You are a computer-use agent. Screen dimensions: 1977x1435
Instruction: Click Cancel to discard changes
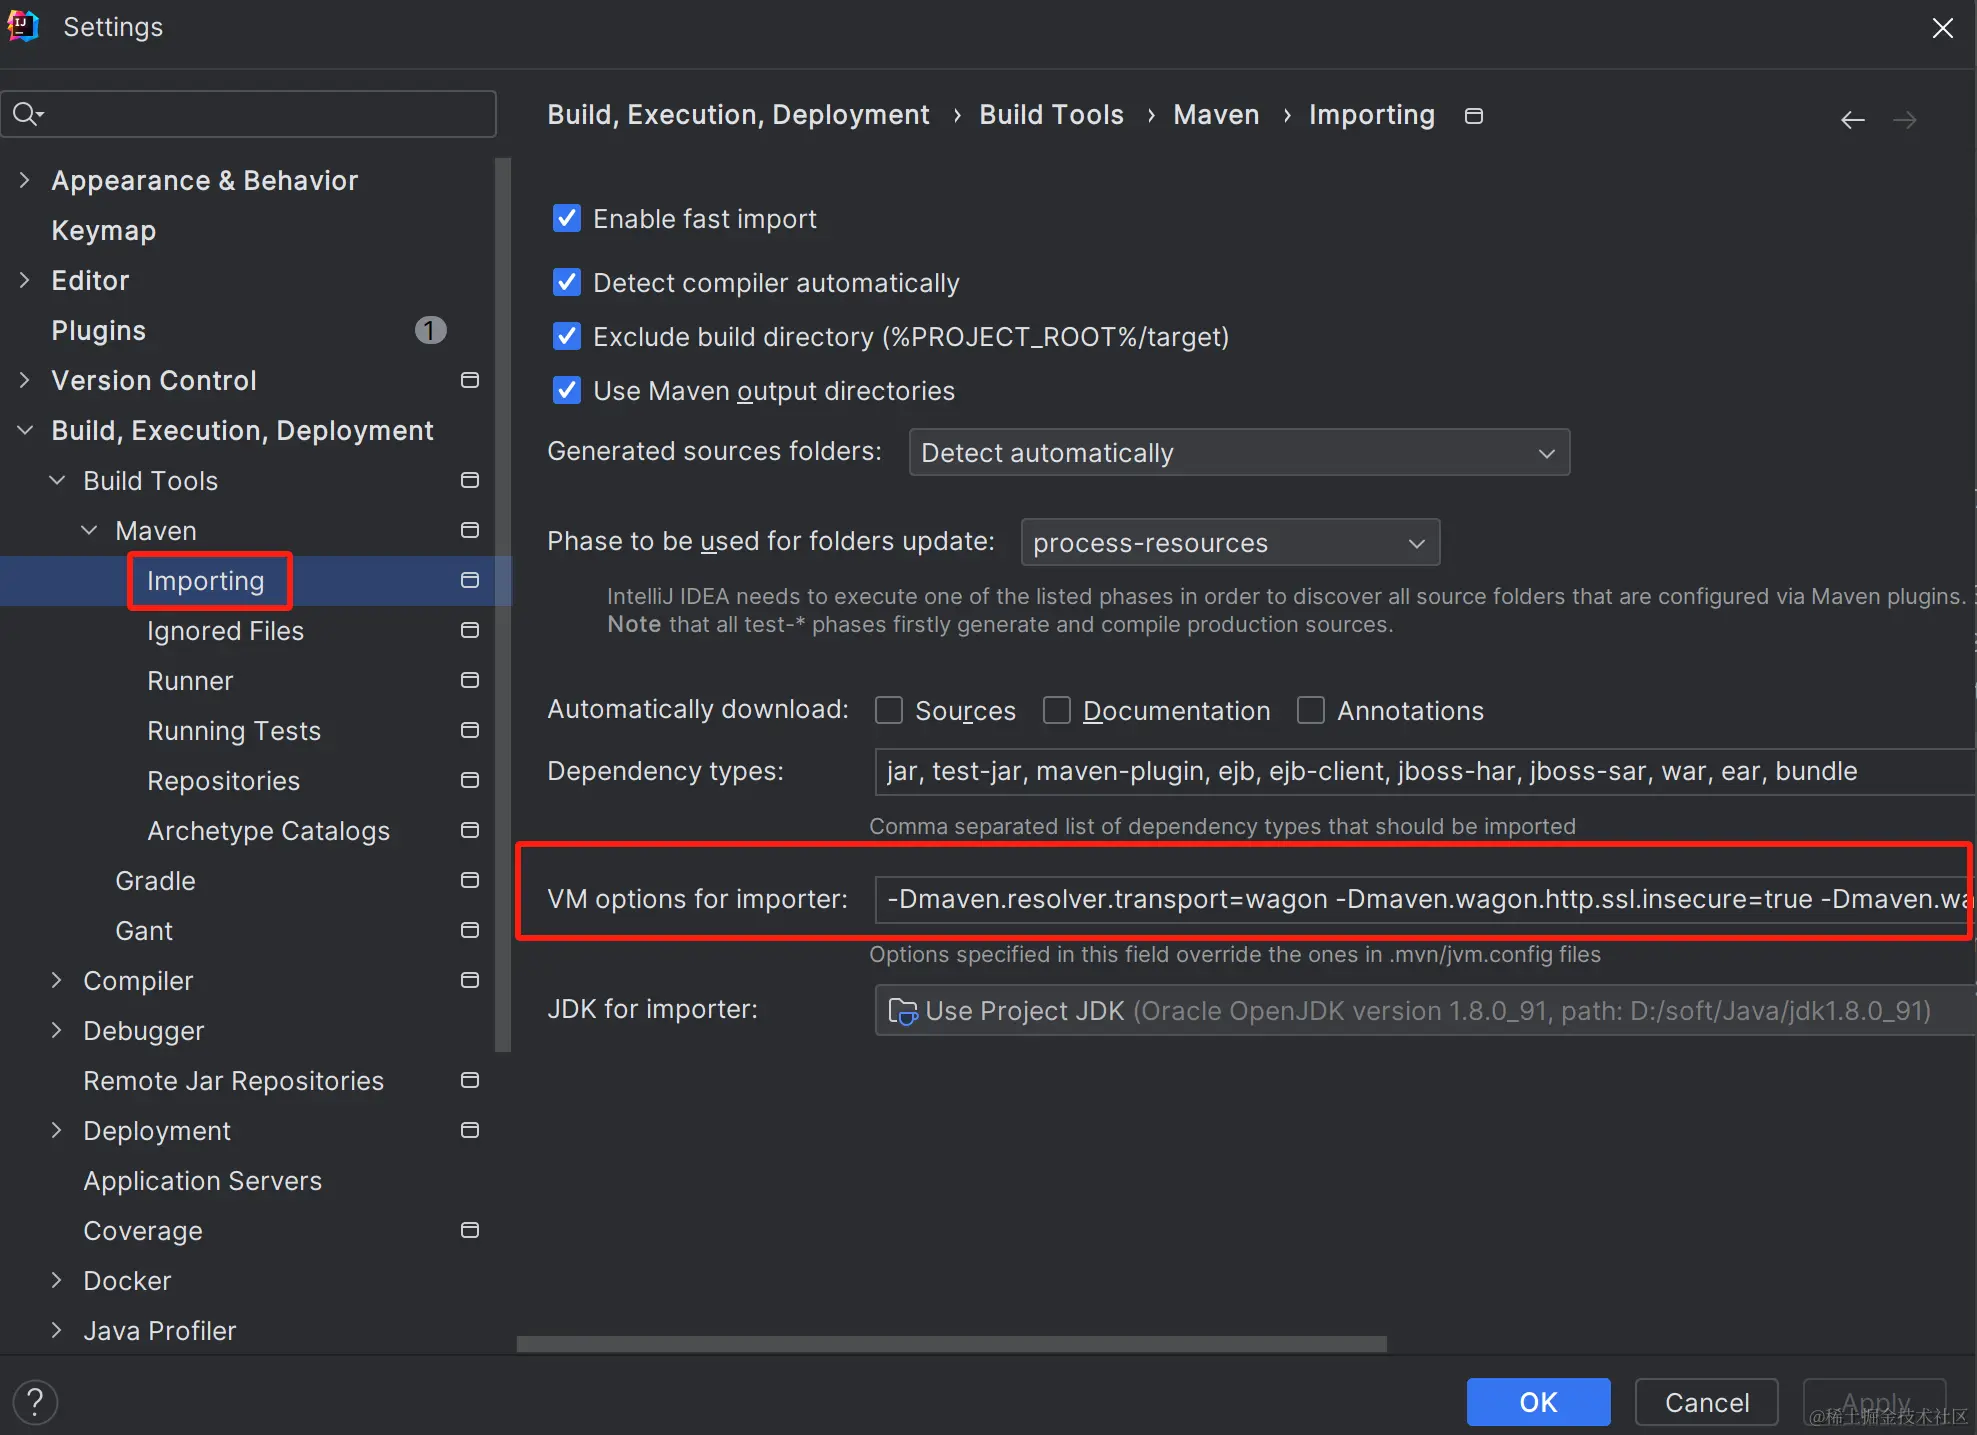click(1707, 1402)
